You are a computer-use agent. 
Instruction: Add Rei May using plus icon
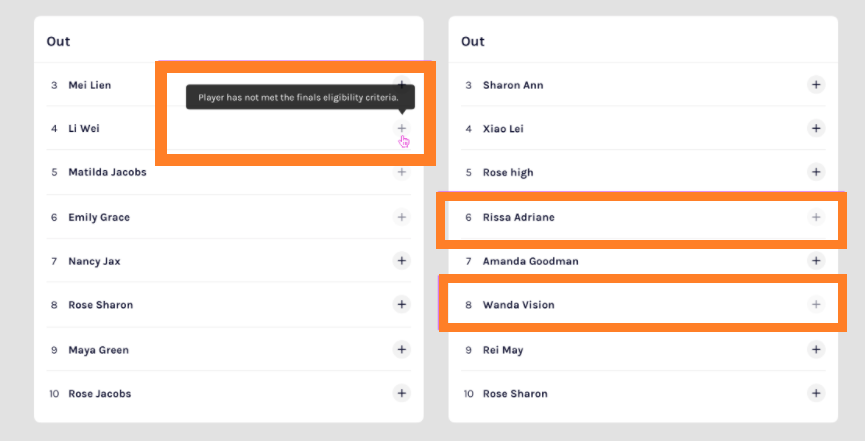[x=816, y=349]
